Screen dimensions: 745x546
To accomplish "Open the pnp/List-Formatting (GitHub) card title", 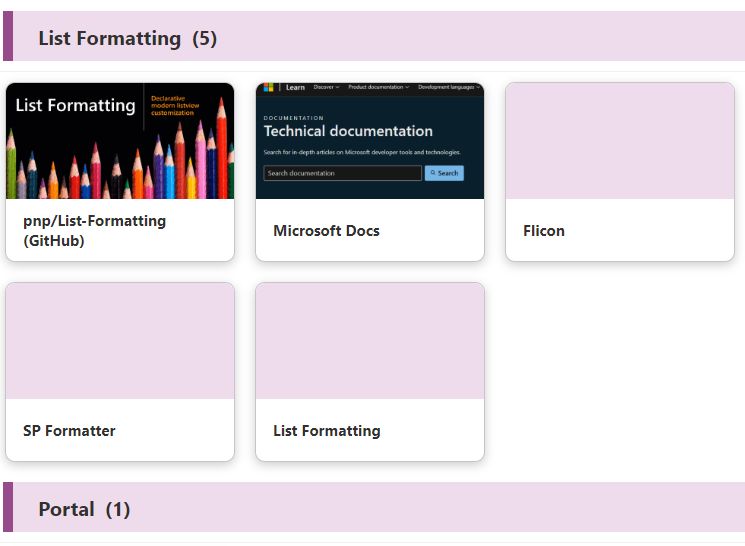I will point(95,230).
